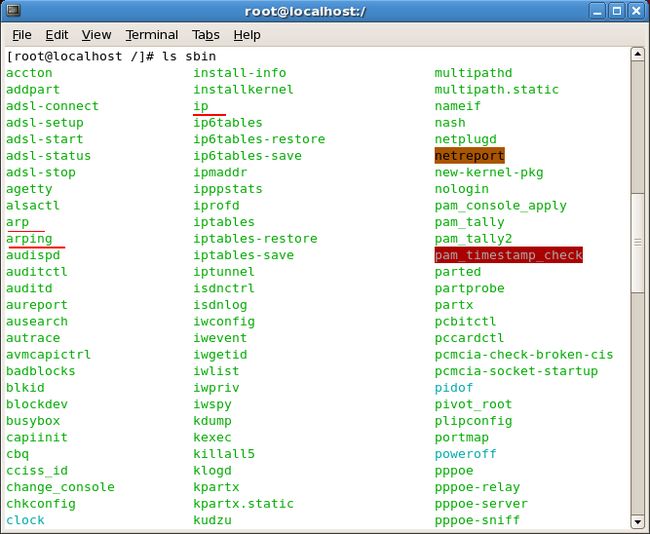Click the scrollbar up arrow
The image size is (650, 534).
638,54
